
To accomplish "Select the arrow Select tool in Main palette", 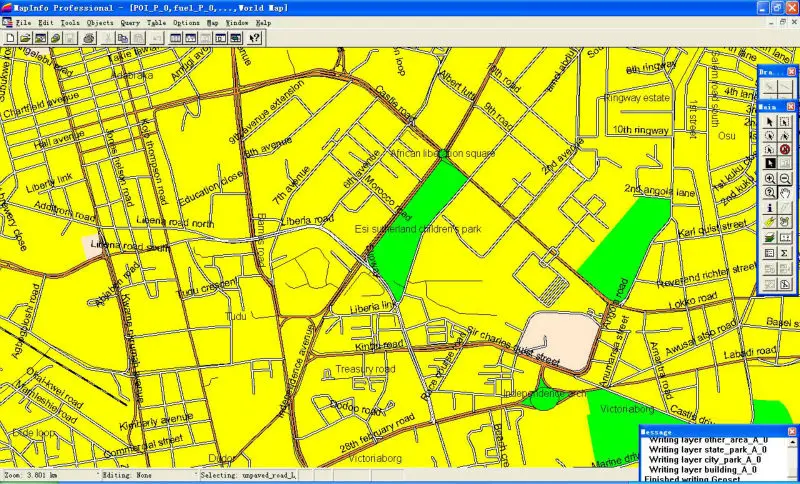I will click(x=769, y=121).
